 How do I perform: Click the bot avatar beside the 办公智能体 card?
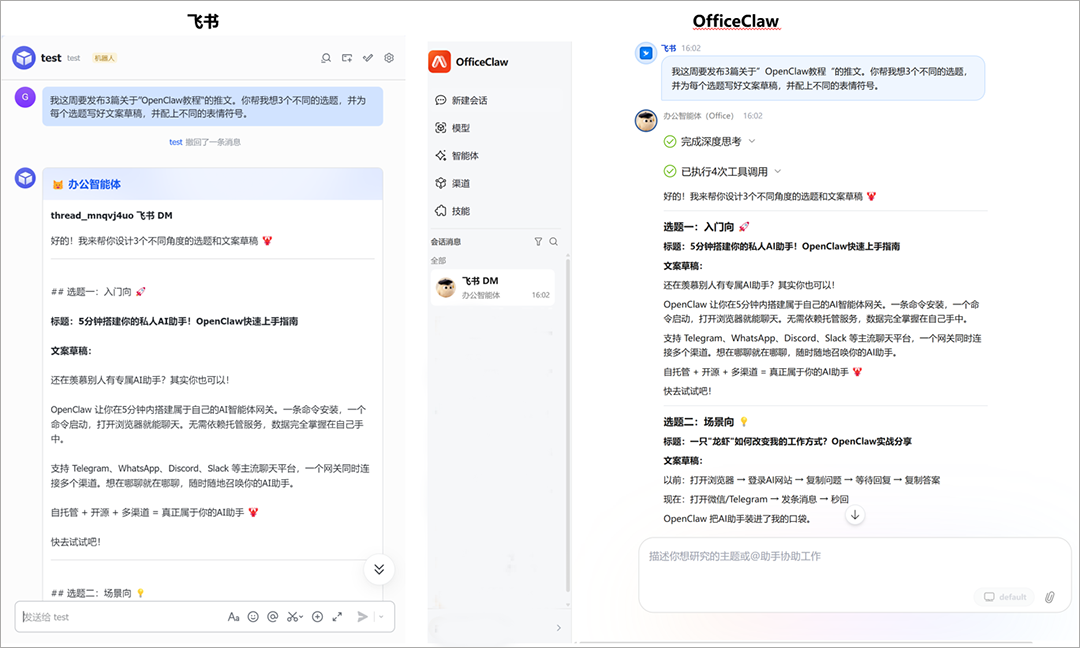coord(25,178)
